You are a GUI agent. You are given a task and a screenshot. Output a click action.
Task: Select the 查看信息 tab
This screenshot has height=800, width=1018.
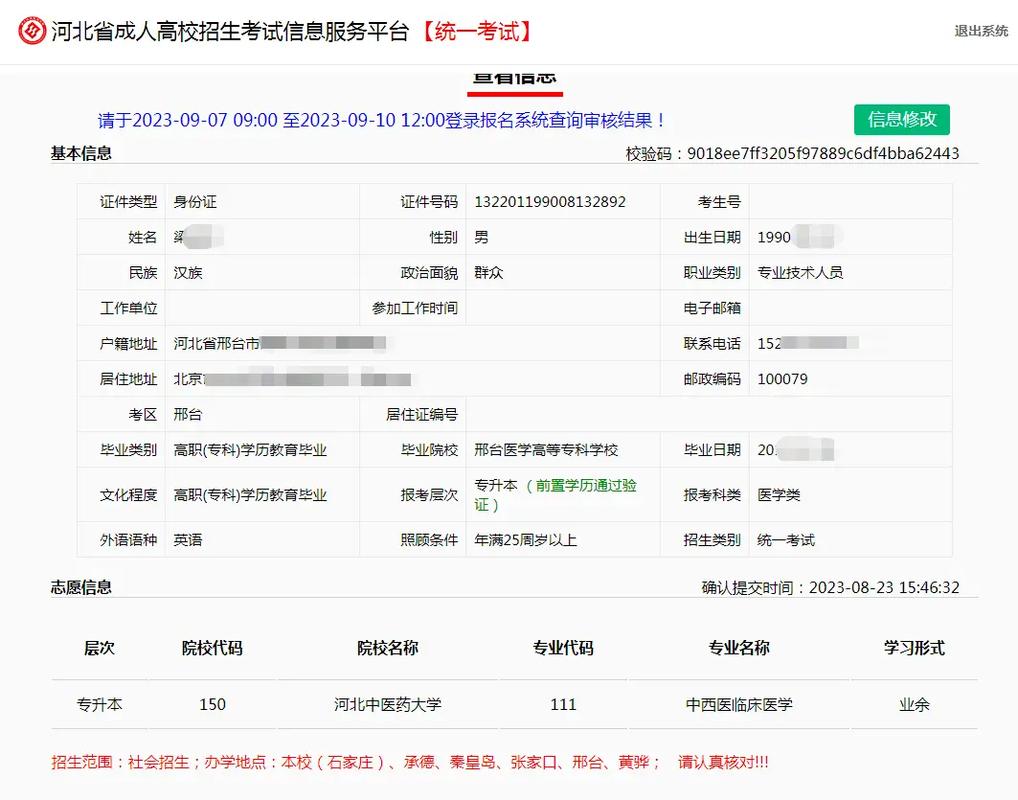click(516, 77)
